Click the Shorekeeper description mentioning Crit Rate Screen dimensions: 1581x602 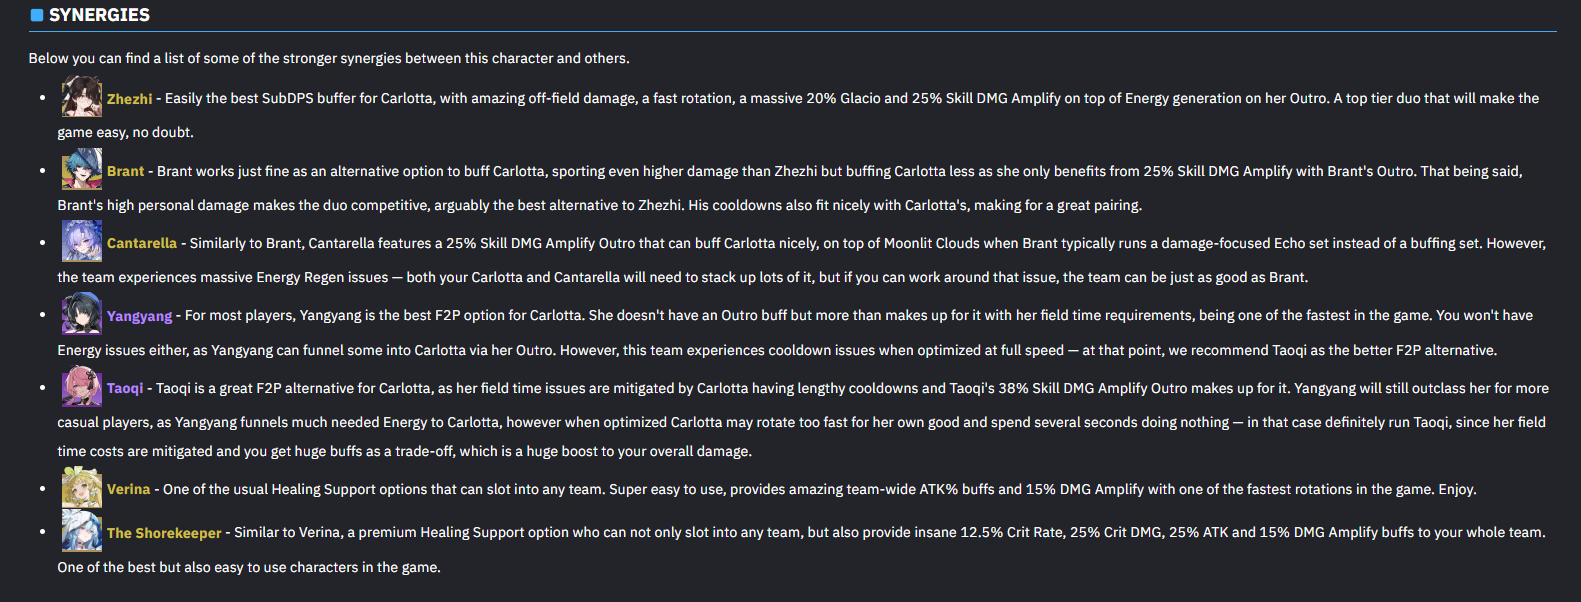pyautogui.click(x=801, y=549)
